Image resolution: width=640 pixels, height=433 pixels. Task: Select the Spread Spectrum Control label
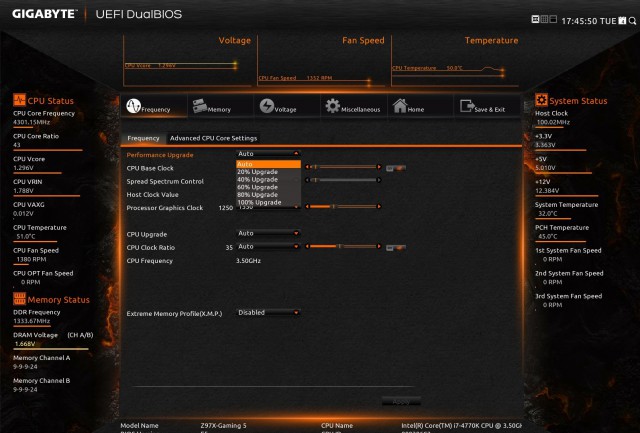[165, 181]
